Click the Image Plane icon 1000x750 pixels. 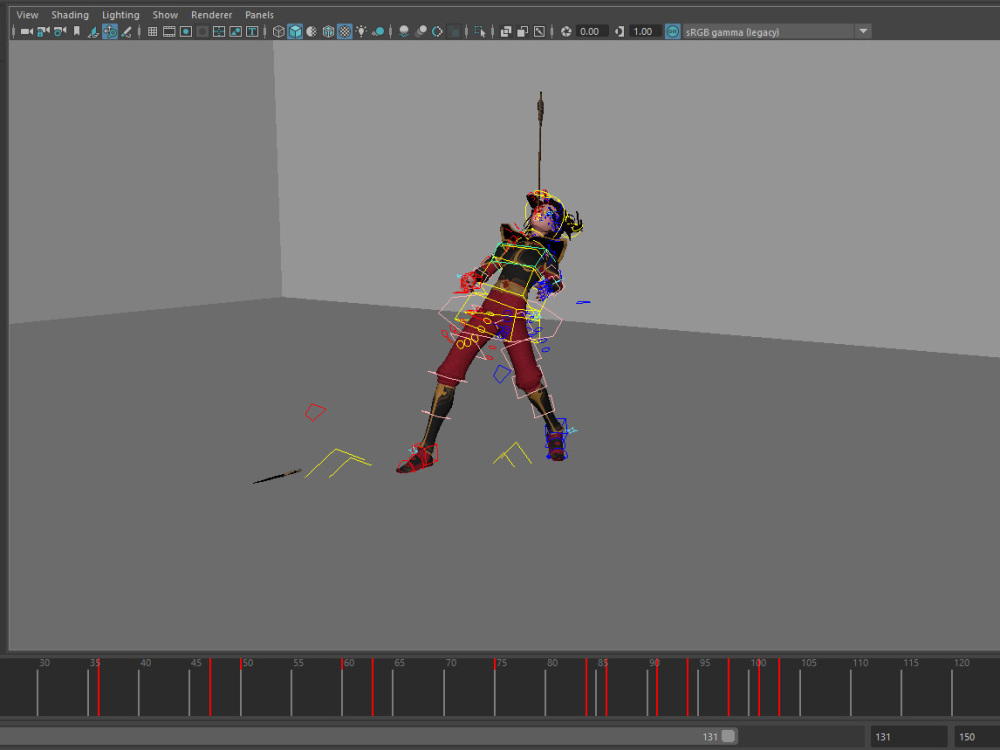coord(93,31)
